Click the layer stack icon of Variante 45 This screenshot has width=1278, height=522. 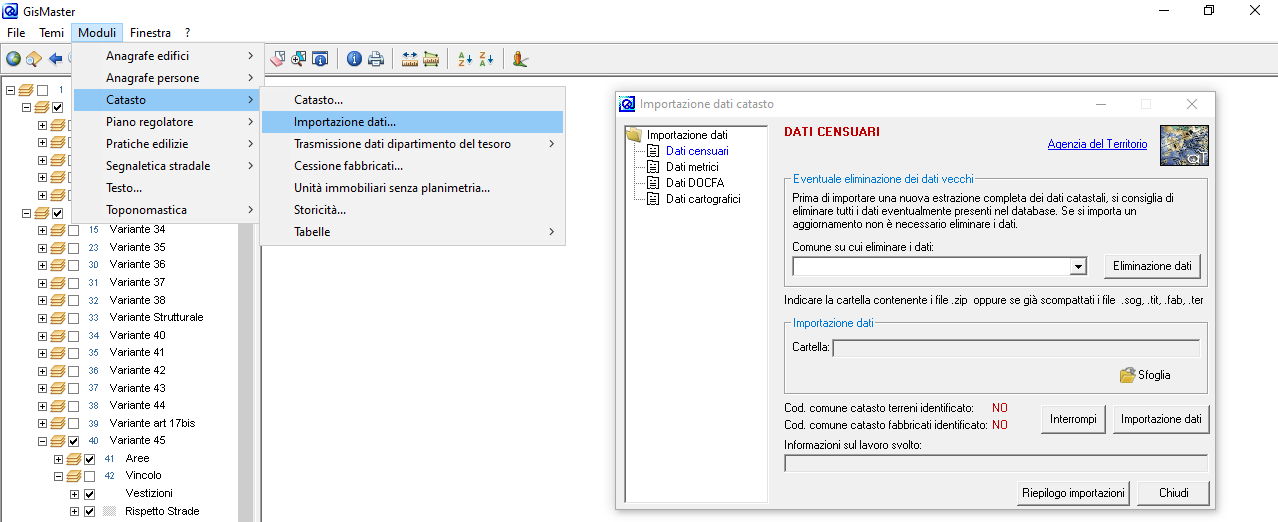[58, 441]
